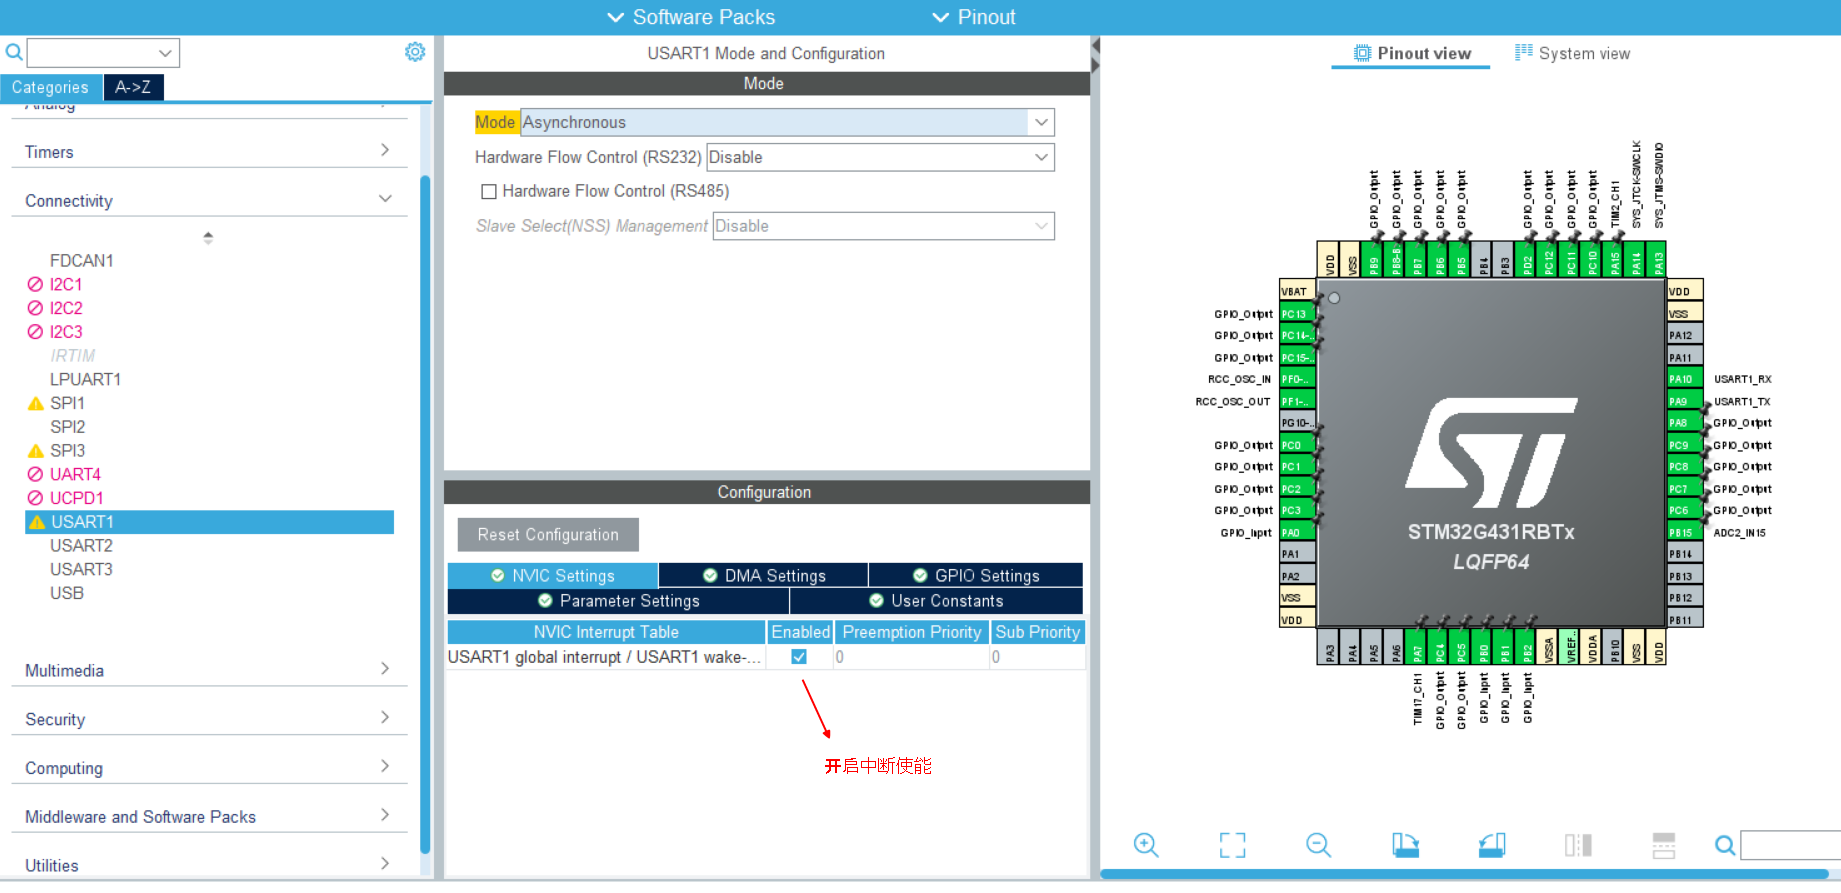Toggle USART1 global interrupt Enabled checkbox
Image resolution: width=1841 pixels, height=893 pixels.
(799, 657)
